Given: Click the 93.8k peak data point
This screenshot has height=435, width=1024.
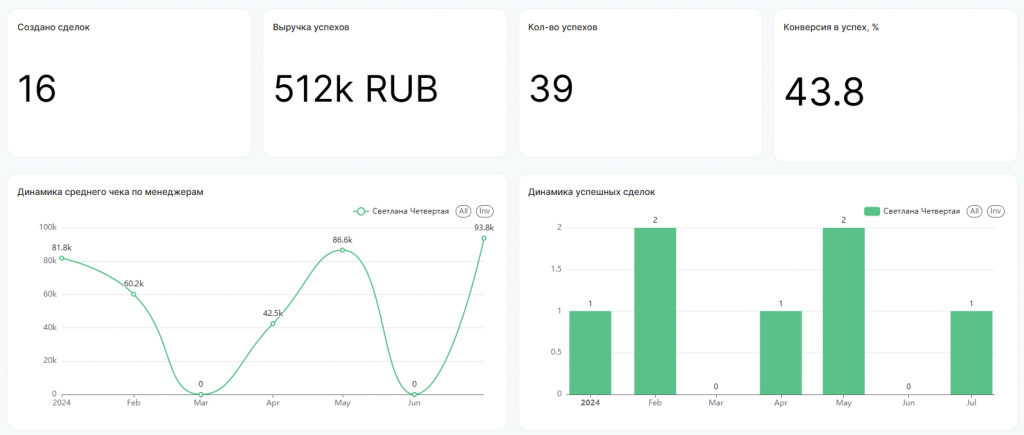Looking at the screenshot, I should point(484,238).
